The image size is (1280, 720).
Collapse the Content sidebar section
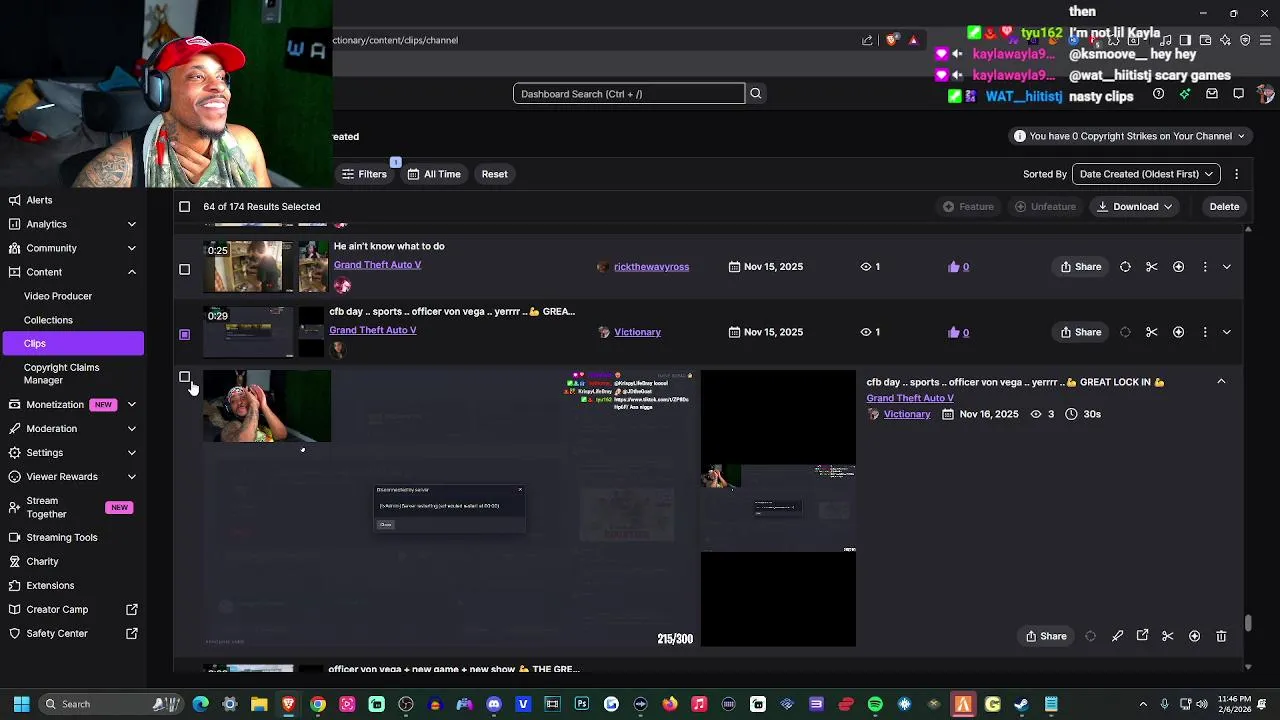tap(131, 272)
